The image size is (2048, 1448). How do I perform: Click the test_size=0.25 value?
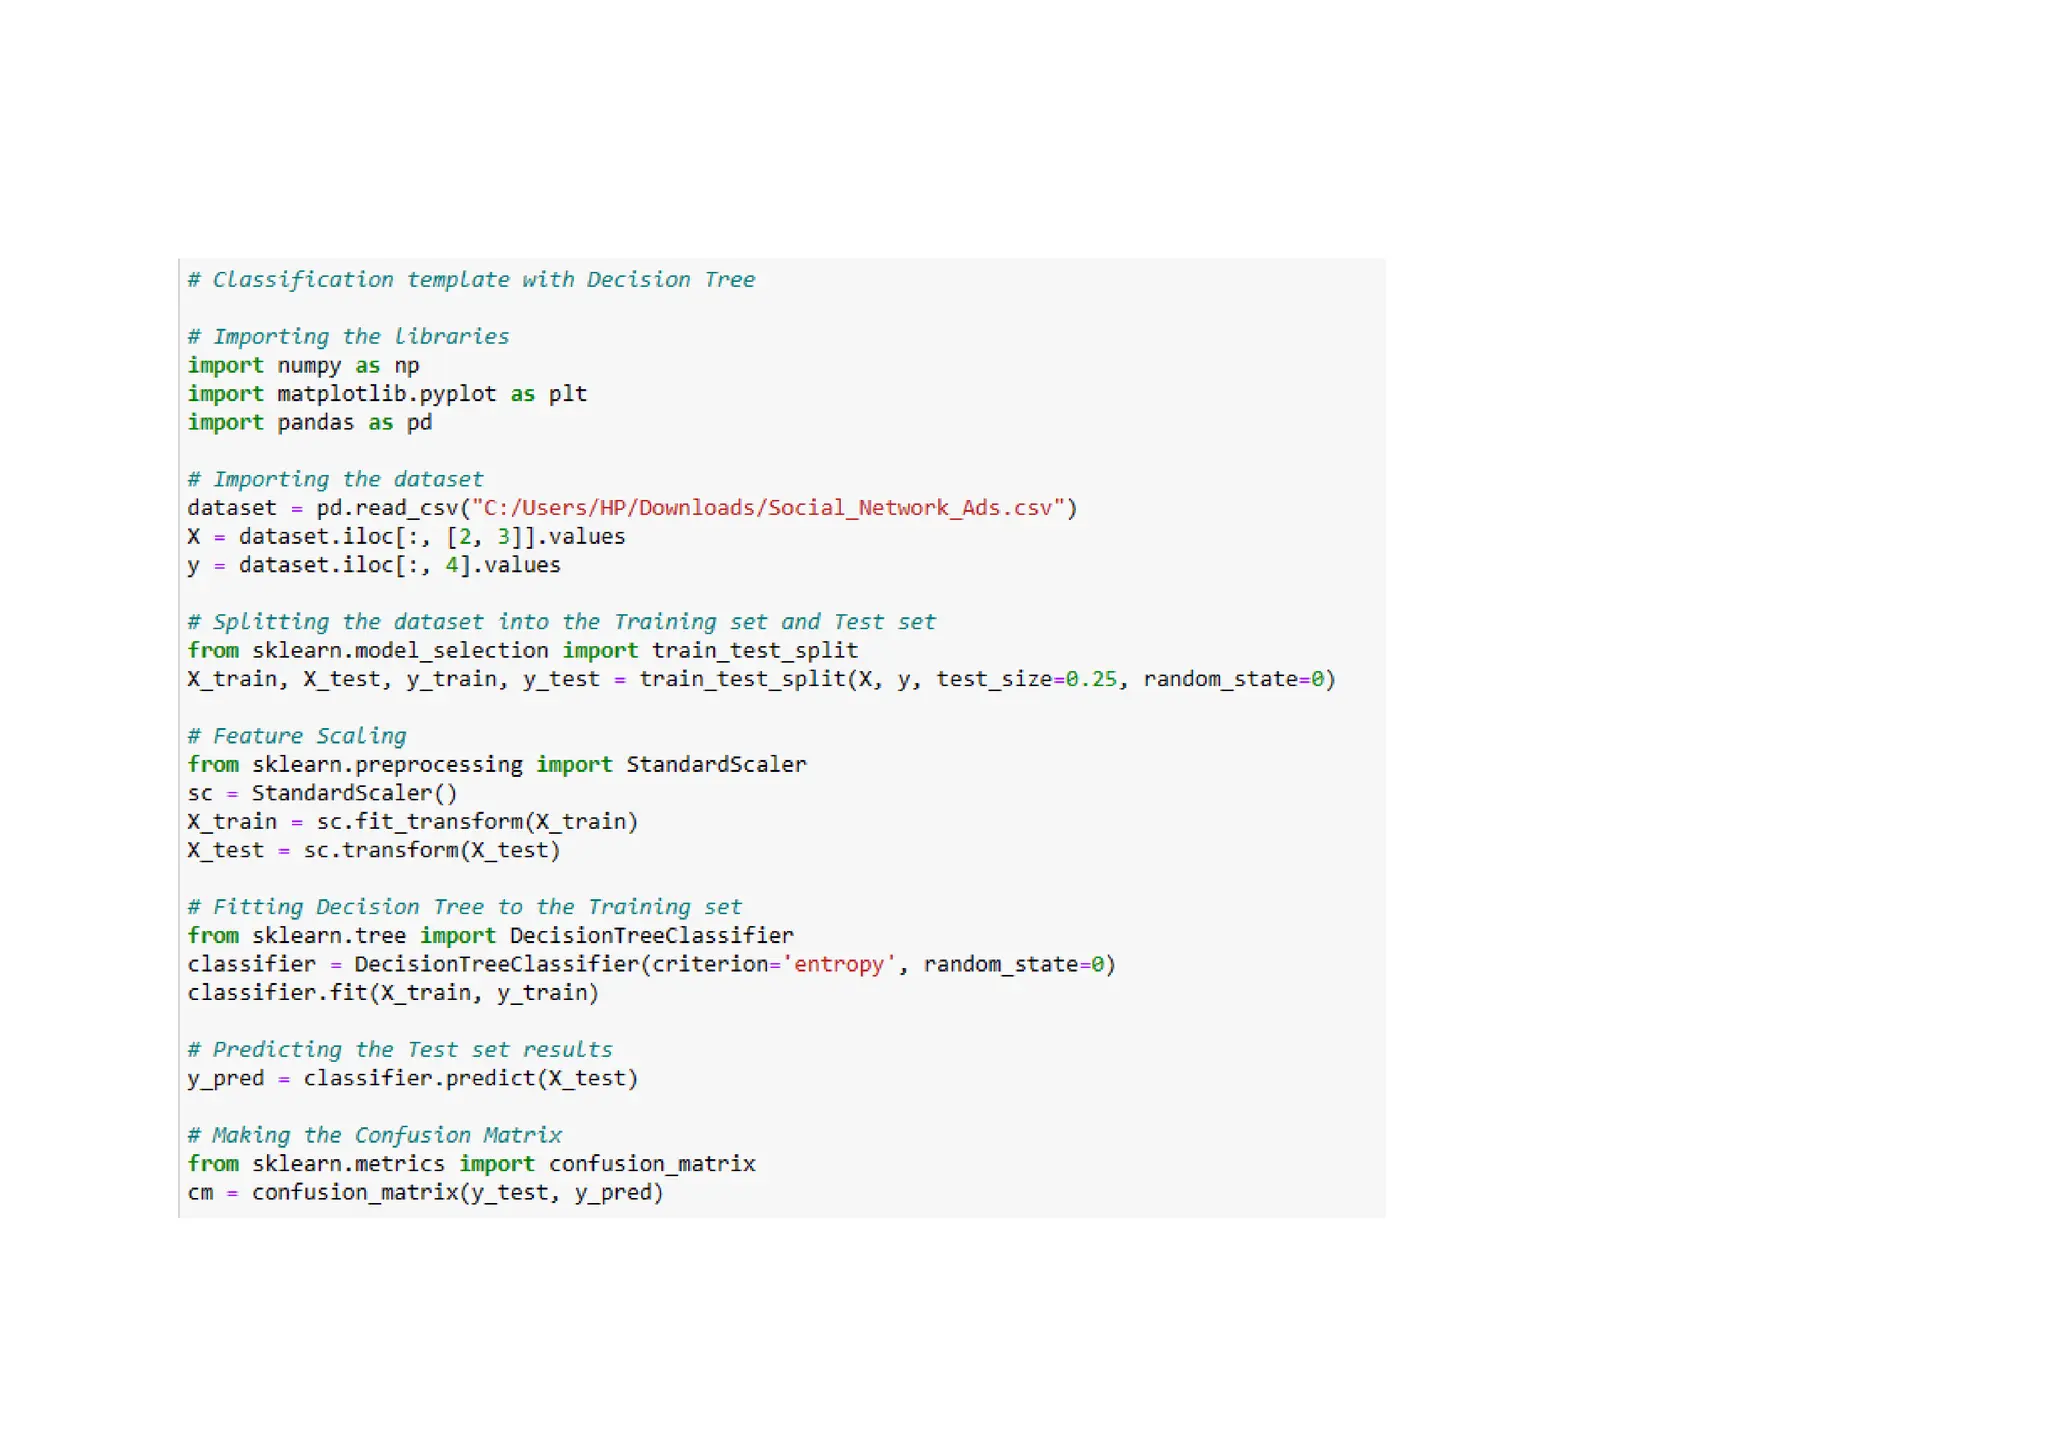click(x=1027, y=679)
